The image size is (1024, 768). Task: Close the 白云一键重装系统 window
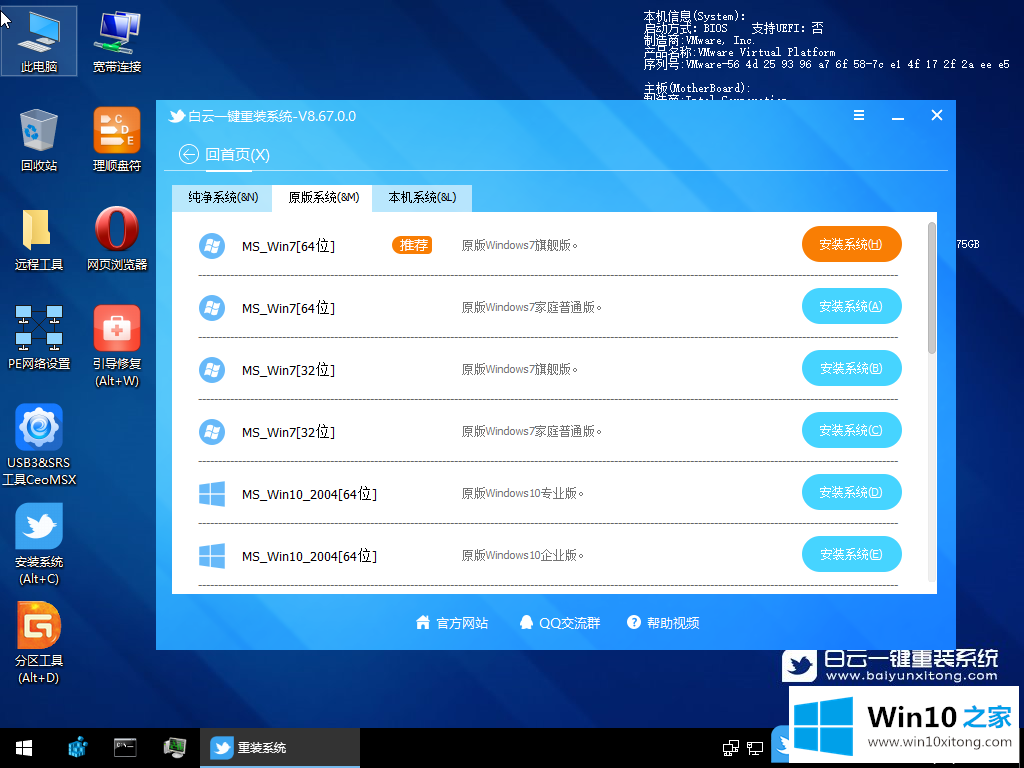(x=936, y=115)
